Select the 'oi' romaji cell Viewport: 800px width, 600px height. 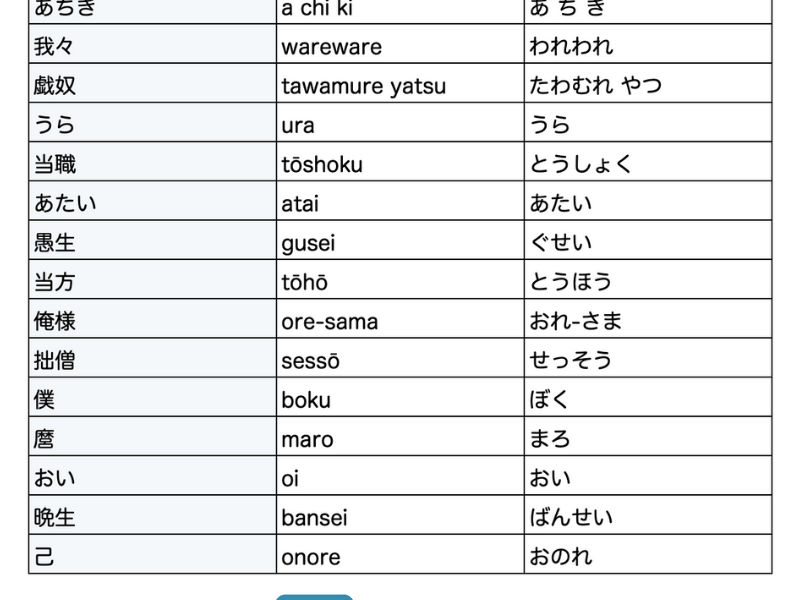pyautogui.click(x=400, y=478)
